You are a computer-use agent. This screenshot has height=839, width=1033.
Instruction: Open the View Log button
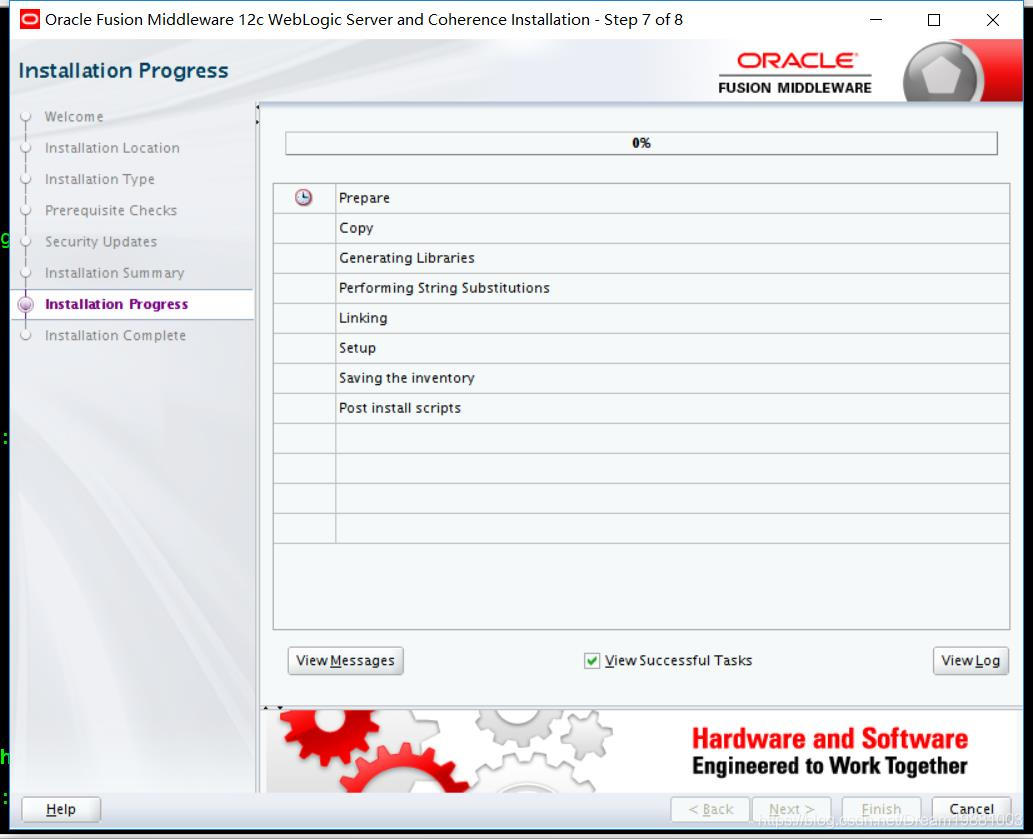(970, 661)
